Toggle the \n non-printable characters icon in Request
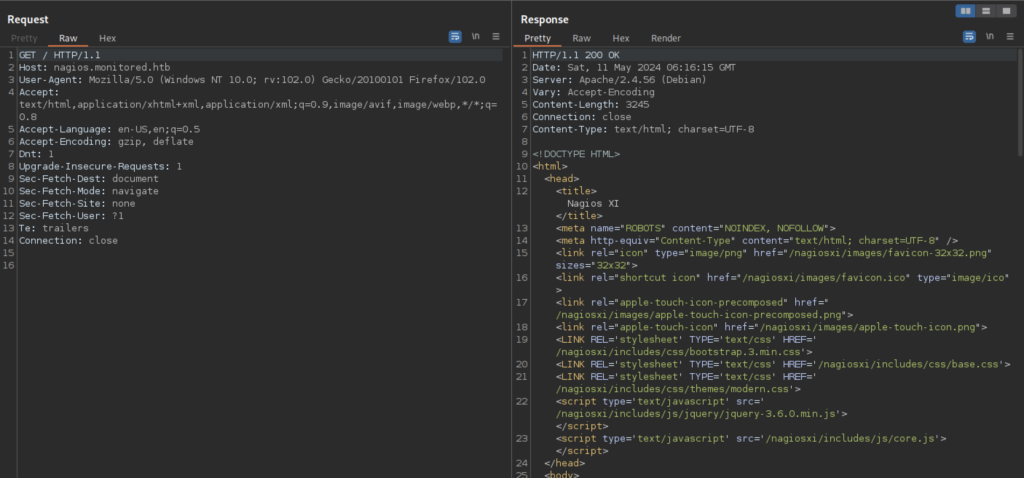 coord(475,37)
